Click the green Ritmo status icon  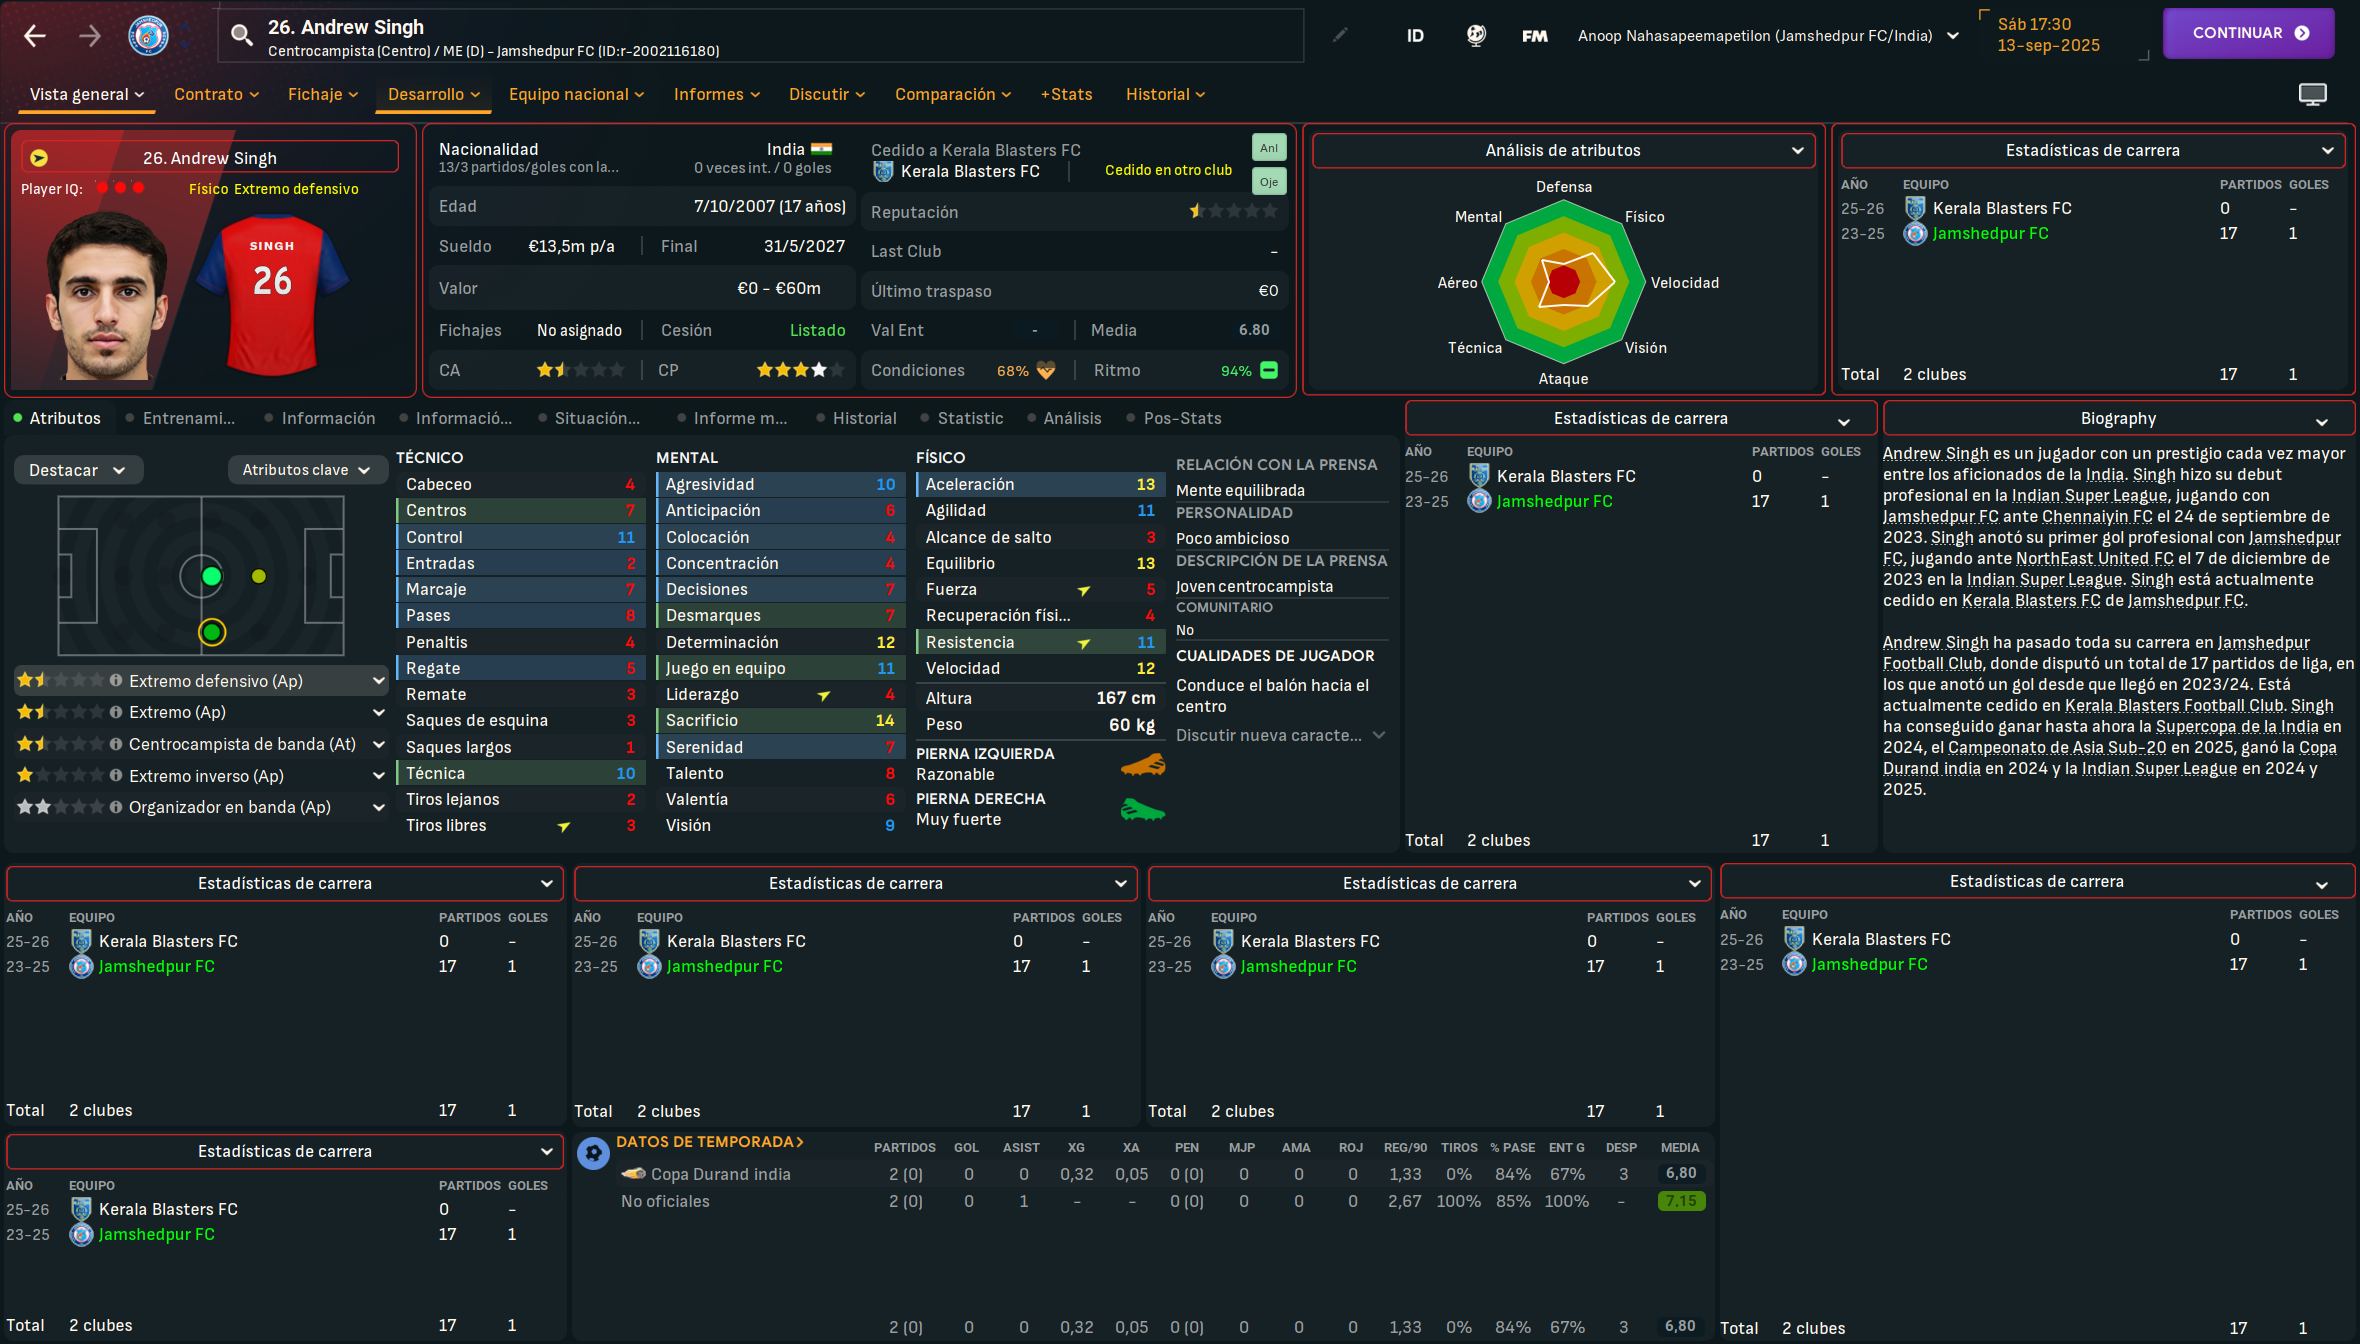pyautogui.click(x=1269, y=370)
